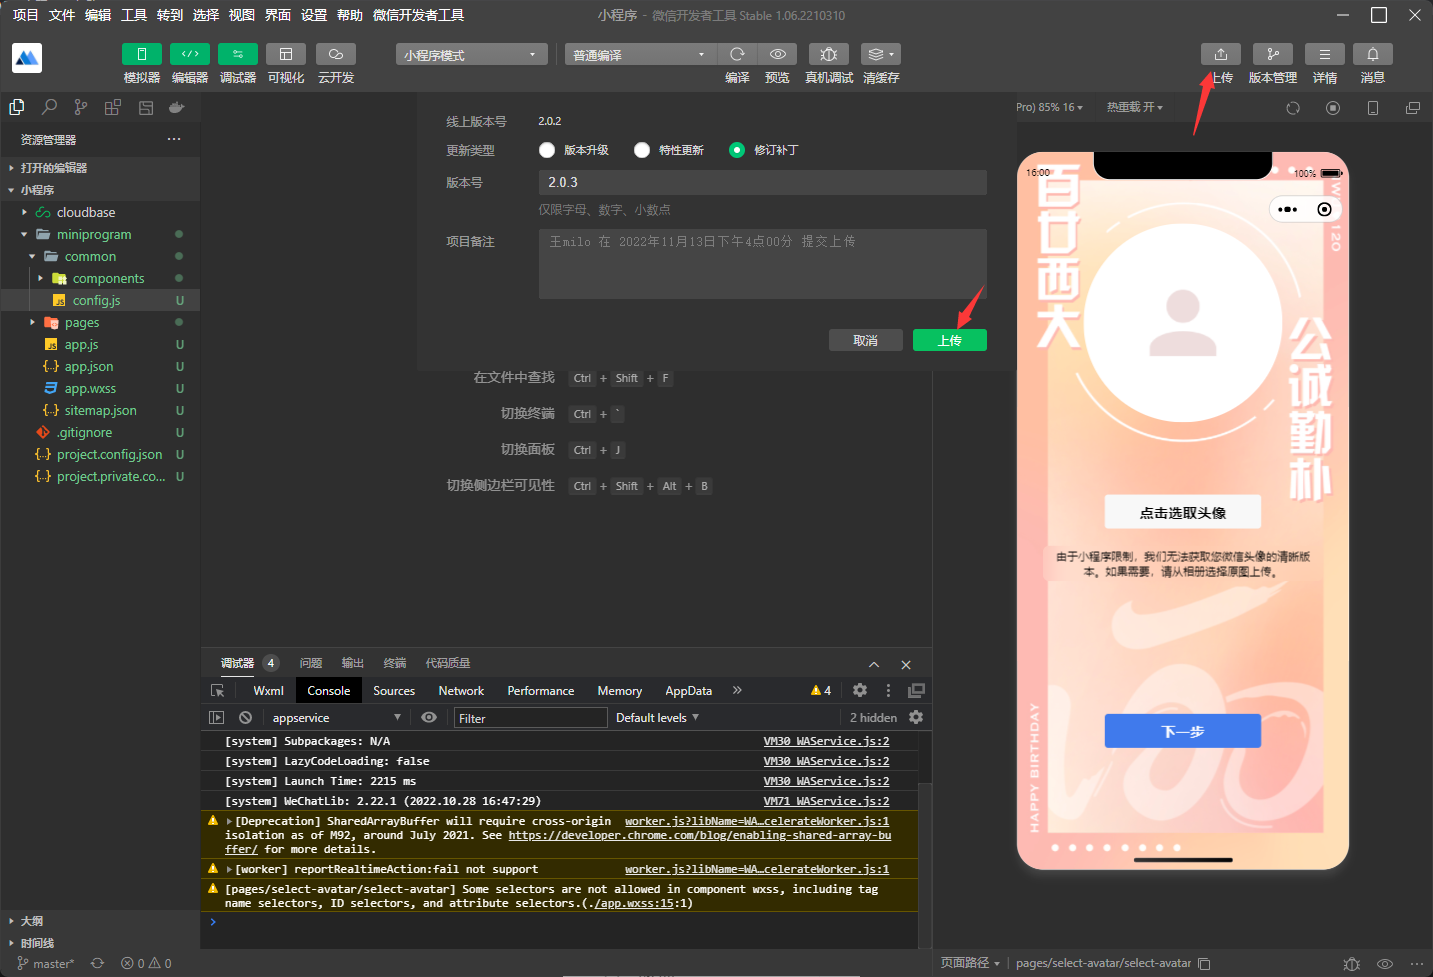Click the 预览 preview eye icon
The width and height of the screenshot is (1433, 977).
(x=777, y=54)
